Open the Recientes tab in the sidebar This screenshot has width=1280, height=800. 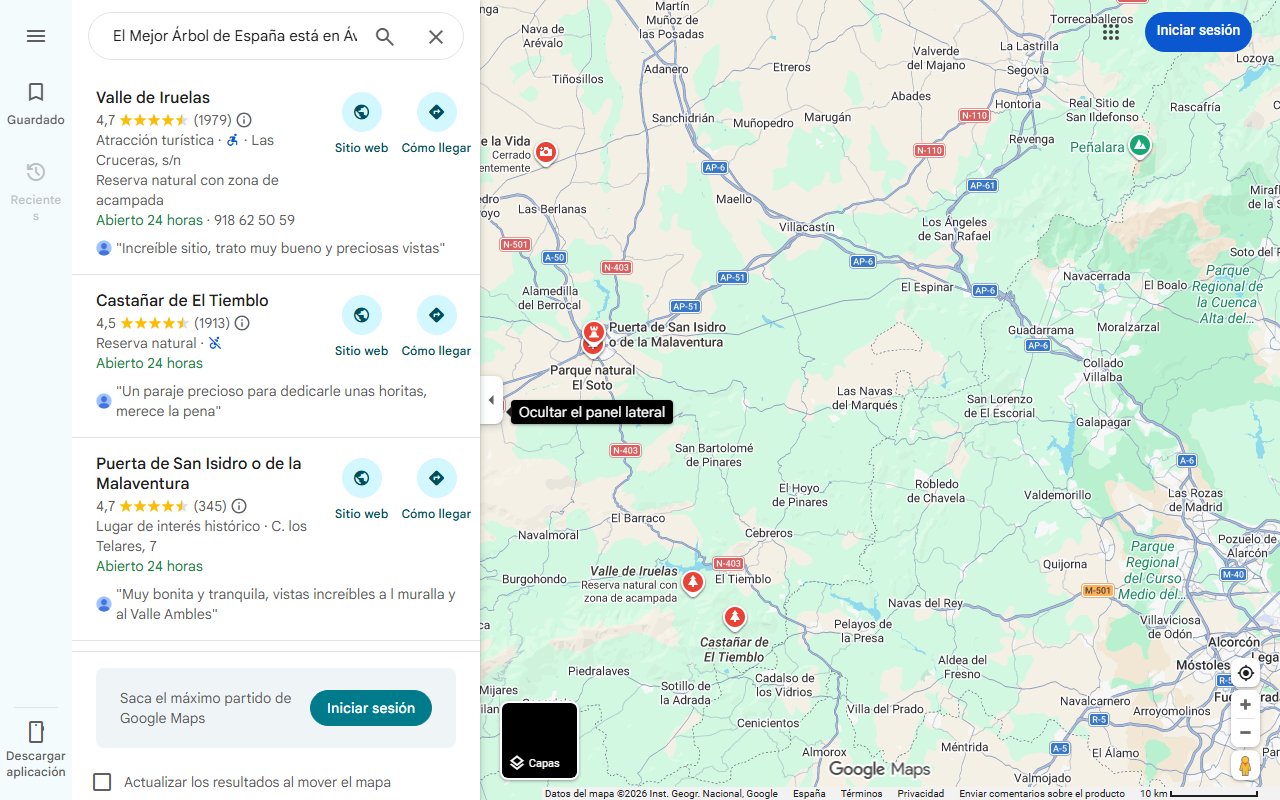pyautogui.click(x=36, y=191)
